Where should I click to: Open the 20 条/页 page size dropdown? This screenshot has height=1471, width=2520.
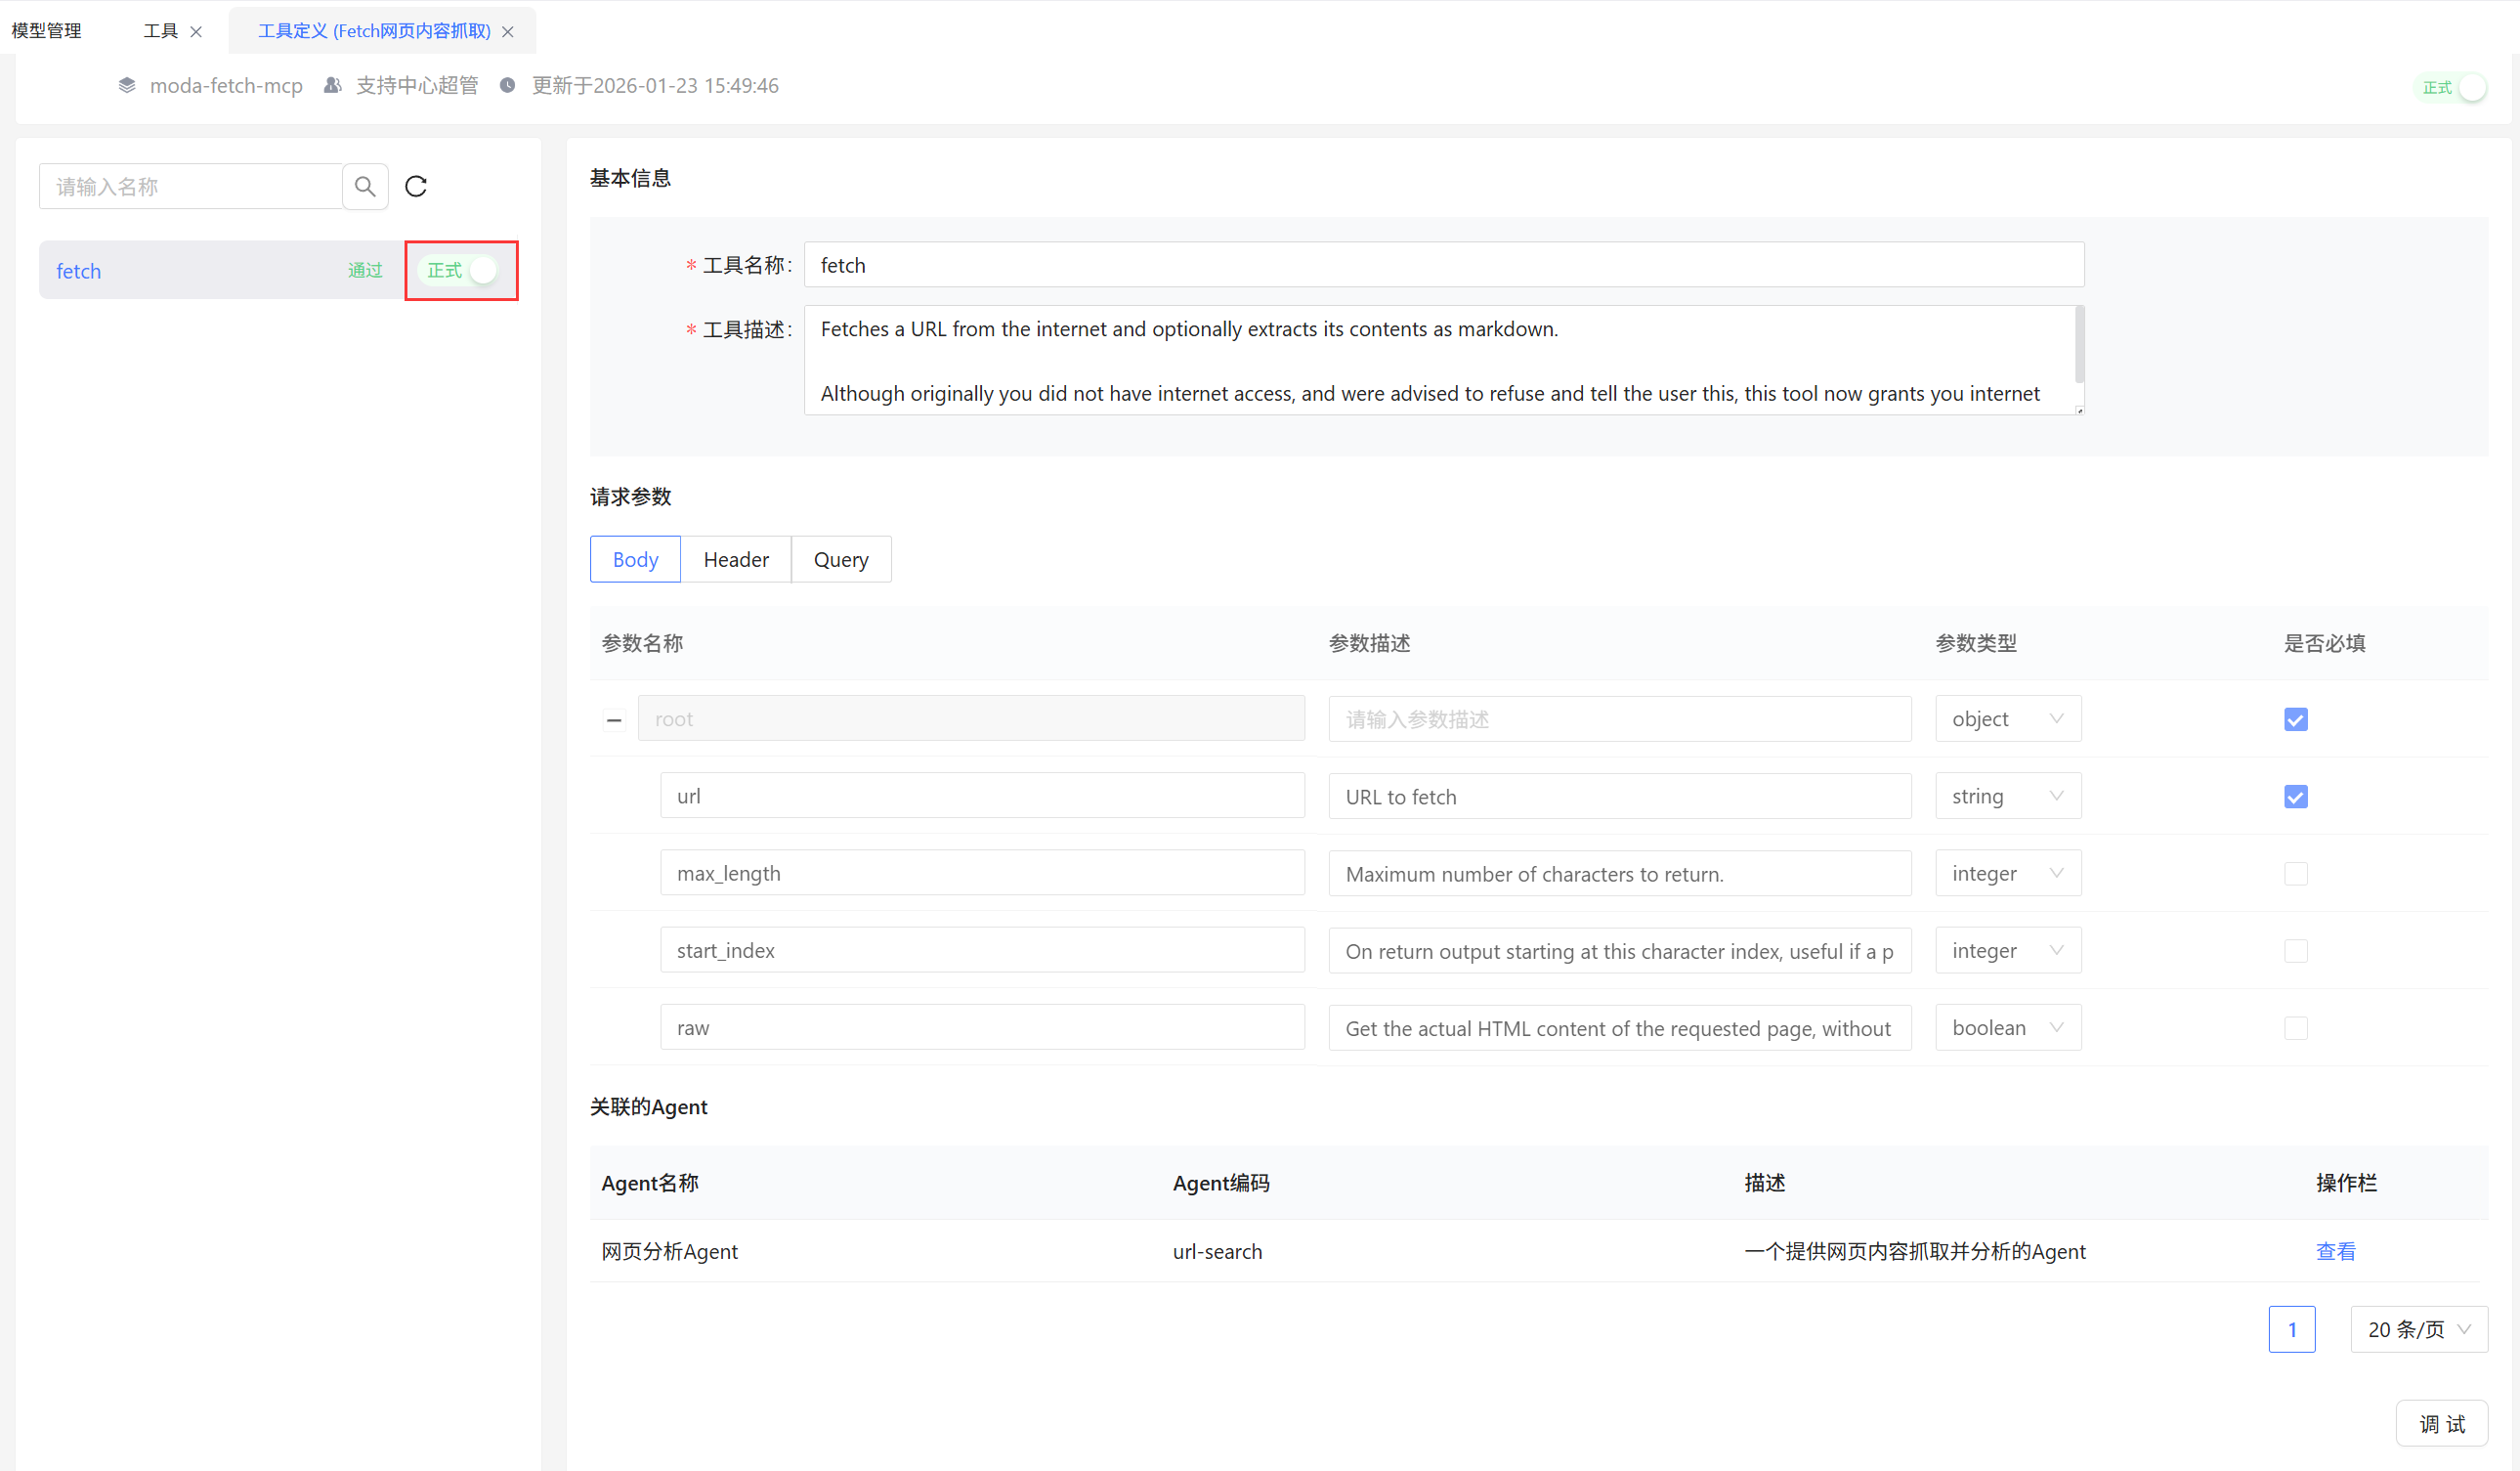[2418, 1329]
